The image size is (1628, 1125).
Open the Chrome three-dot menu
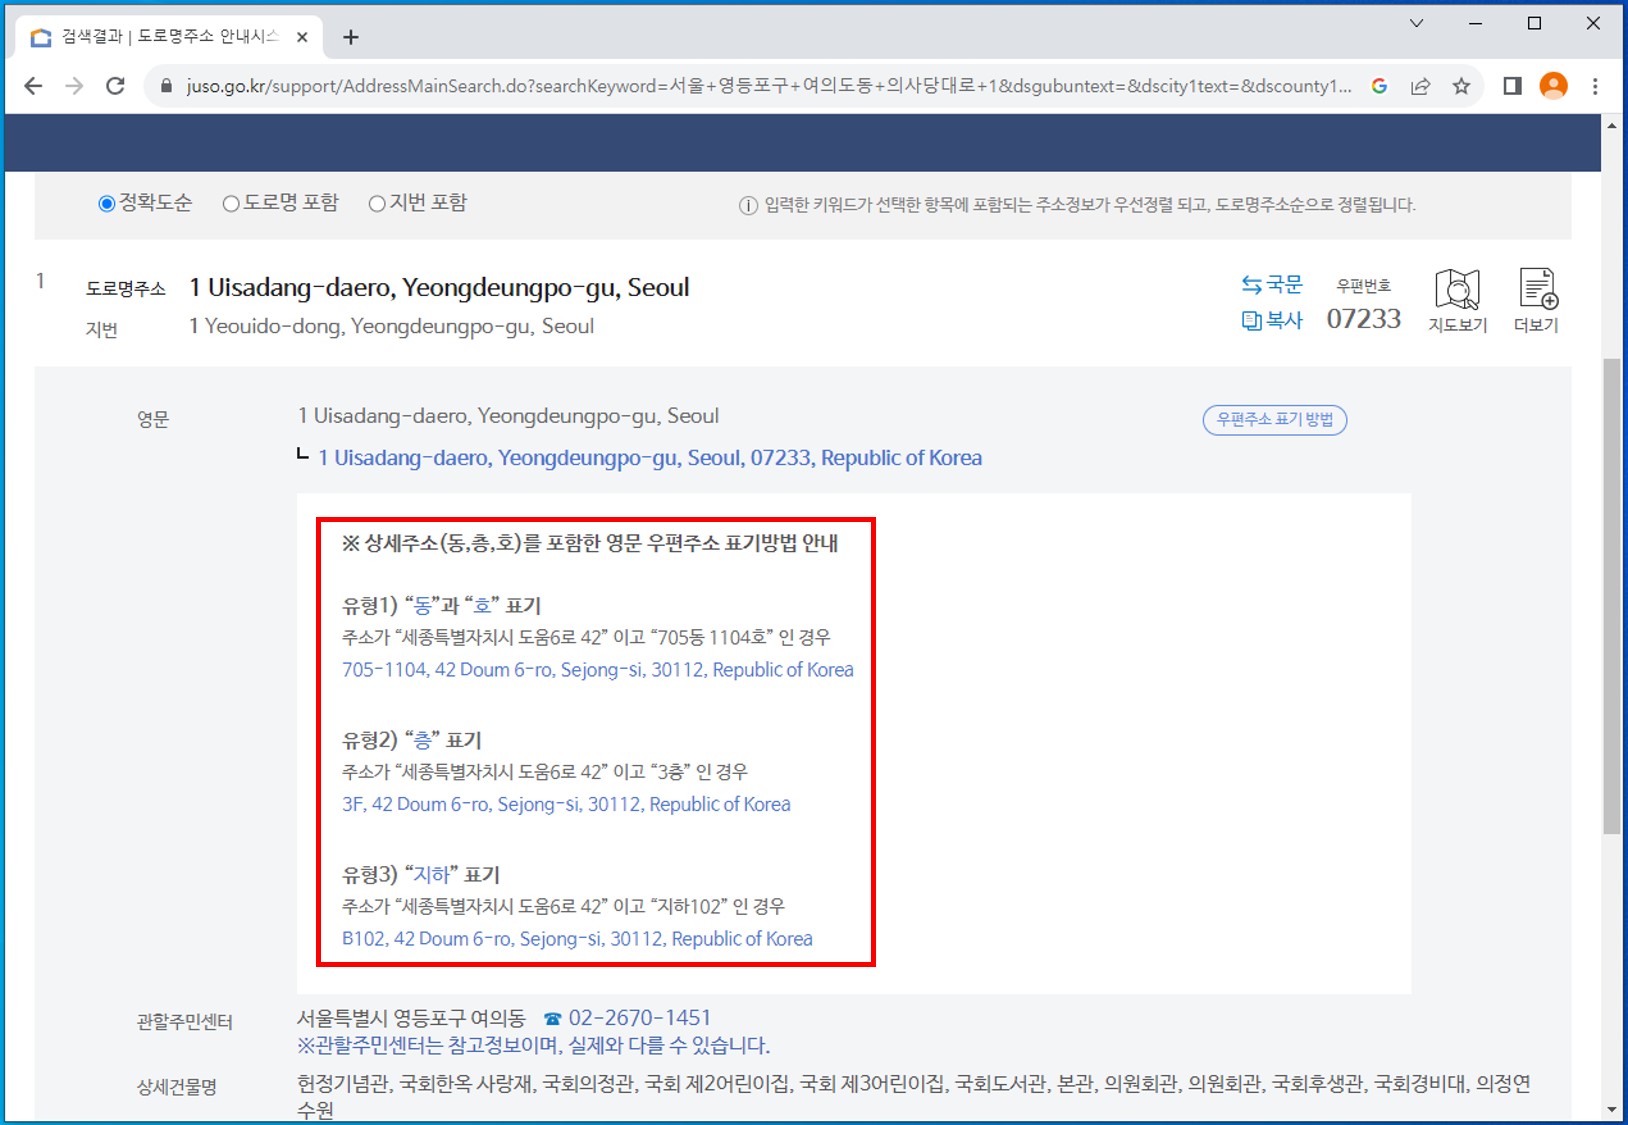coord(1595,86)
